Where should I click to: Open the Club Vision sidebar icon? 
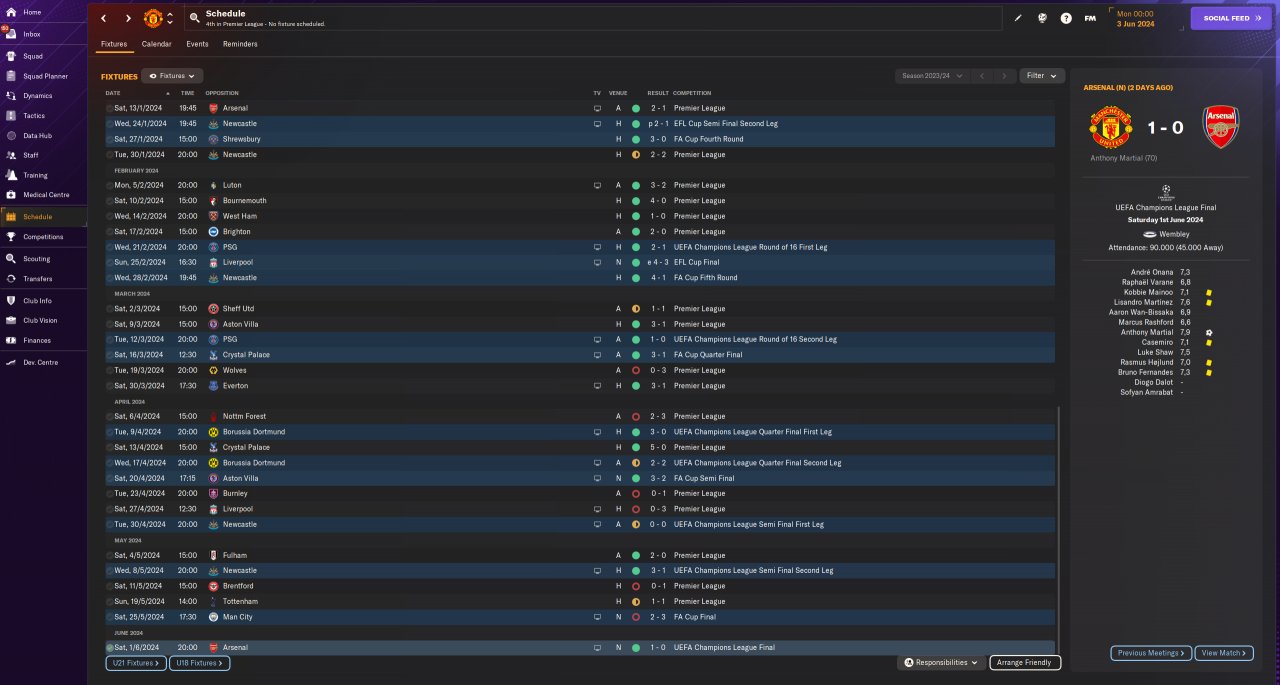(x=11, y=320)
